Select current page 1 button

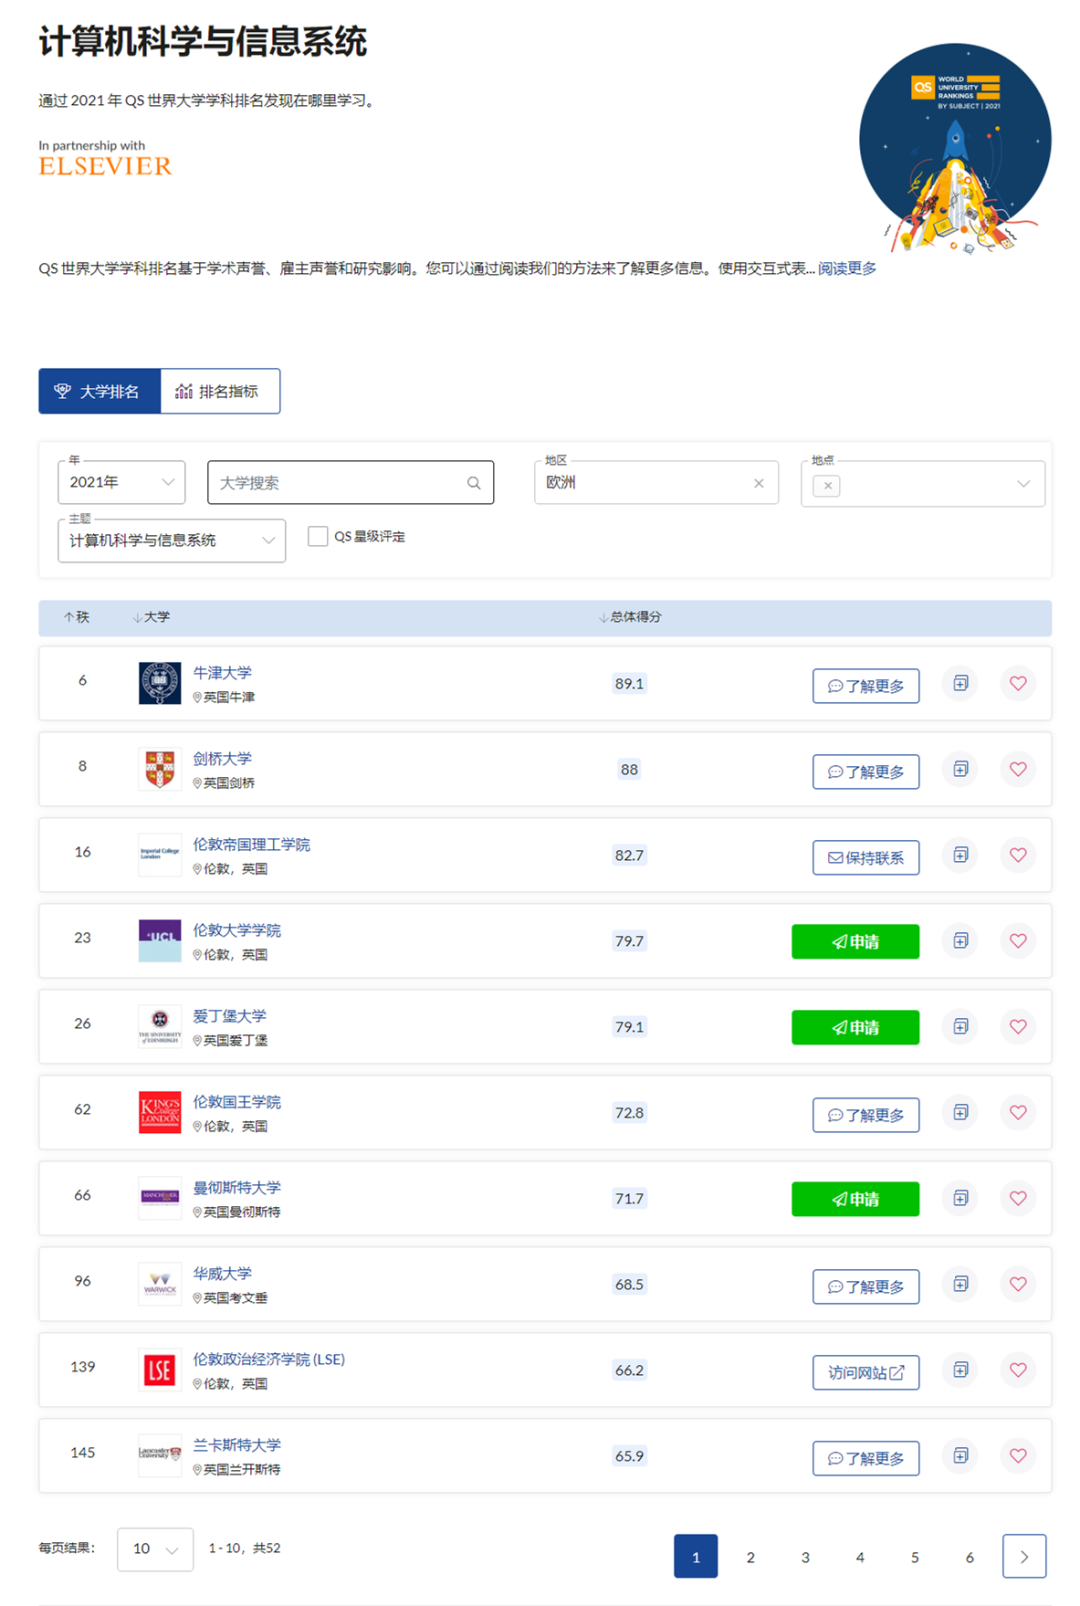pyautogui.click(x=696, y=1557)
